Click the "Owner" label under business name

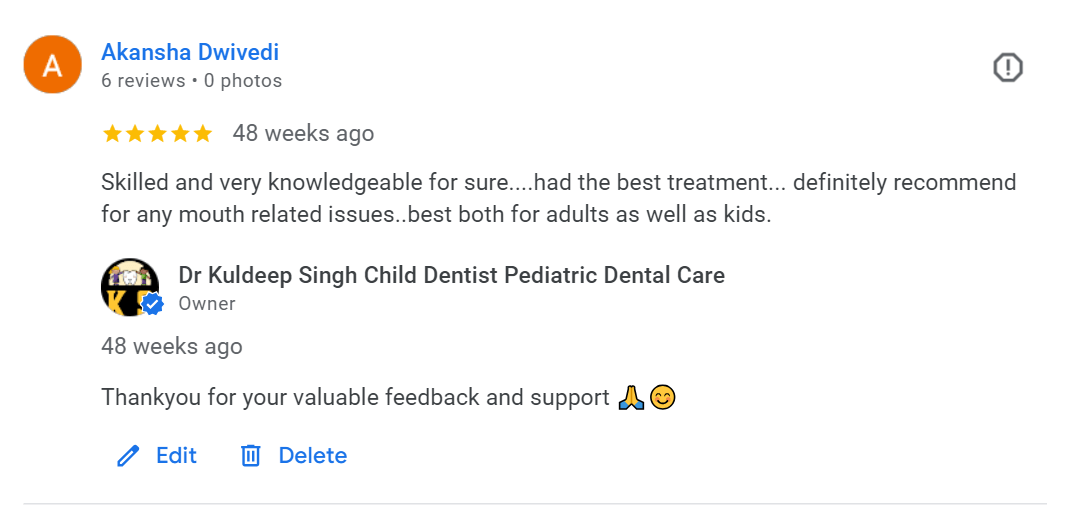click(x=207, y=303)
